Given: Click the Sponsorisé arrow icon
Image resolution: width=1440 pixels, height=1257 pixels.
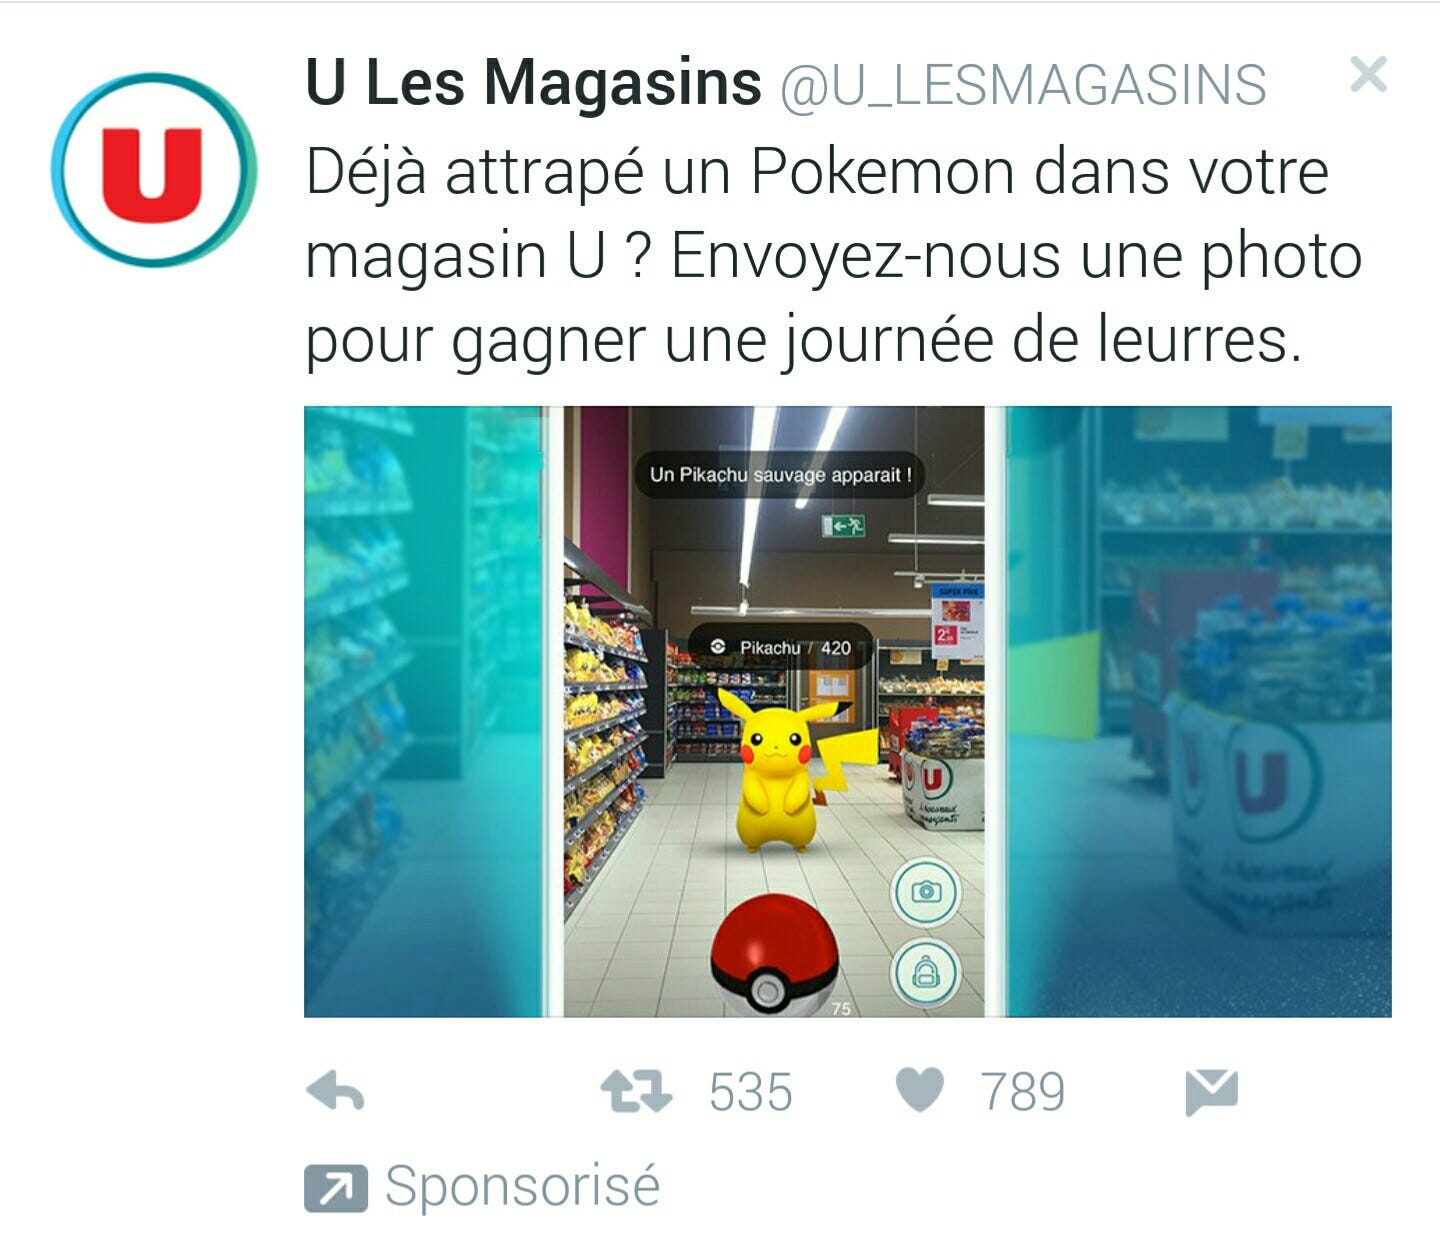Looking at the screenshot, I should 336,1189.
